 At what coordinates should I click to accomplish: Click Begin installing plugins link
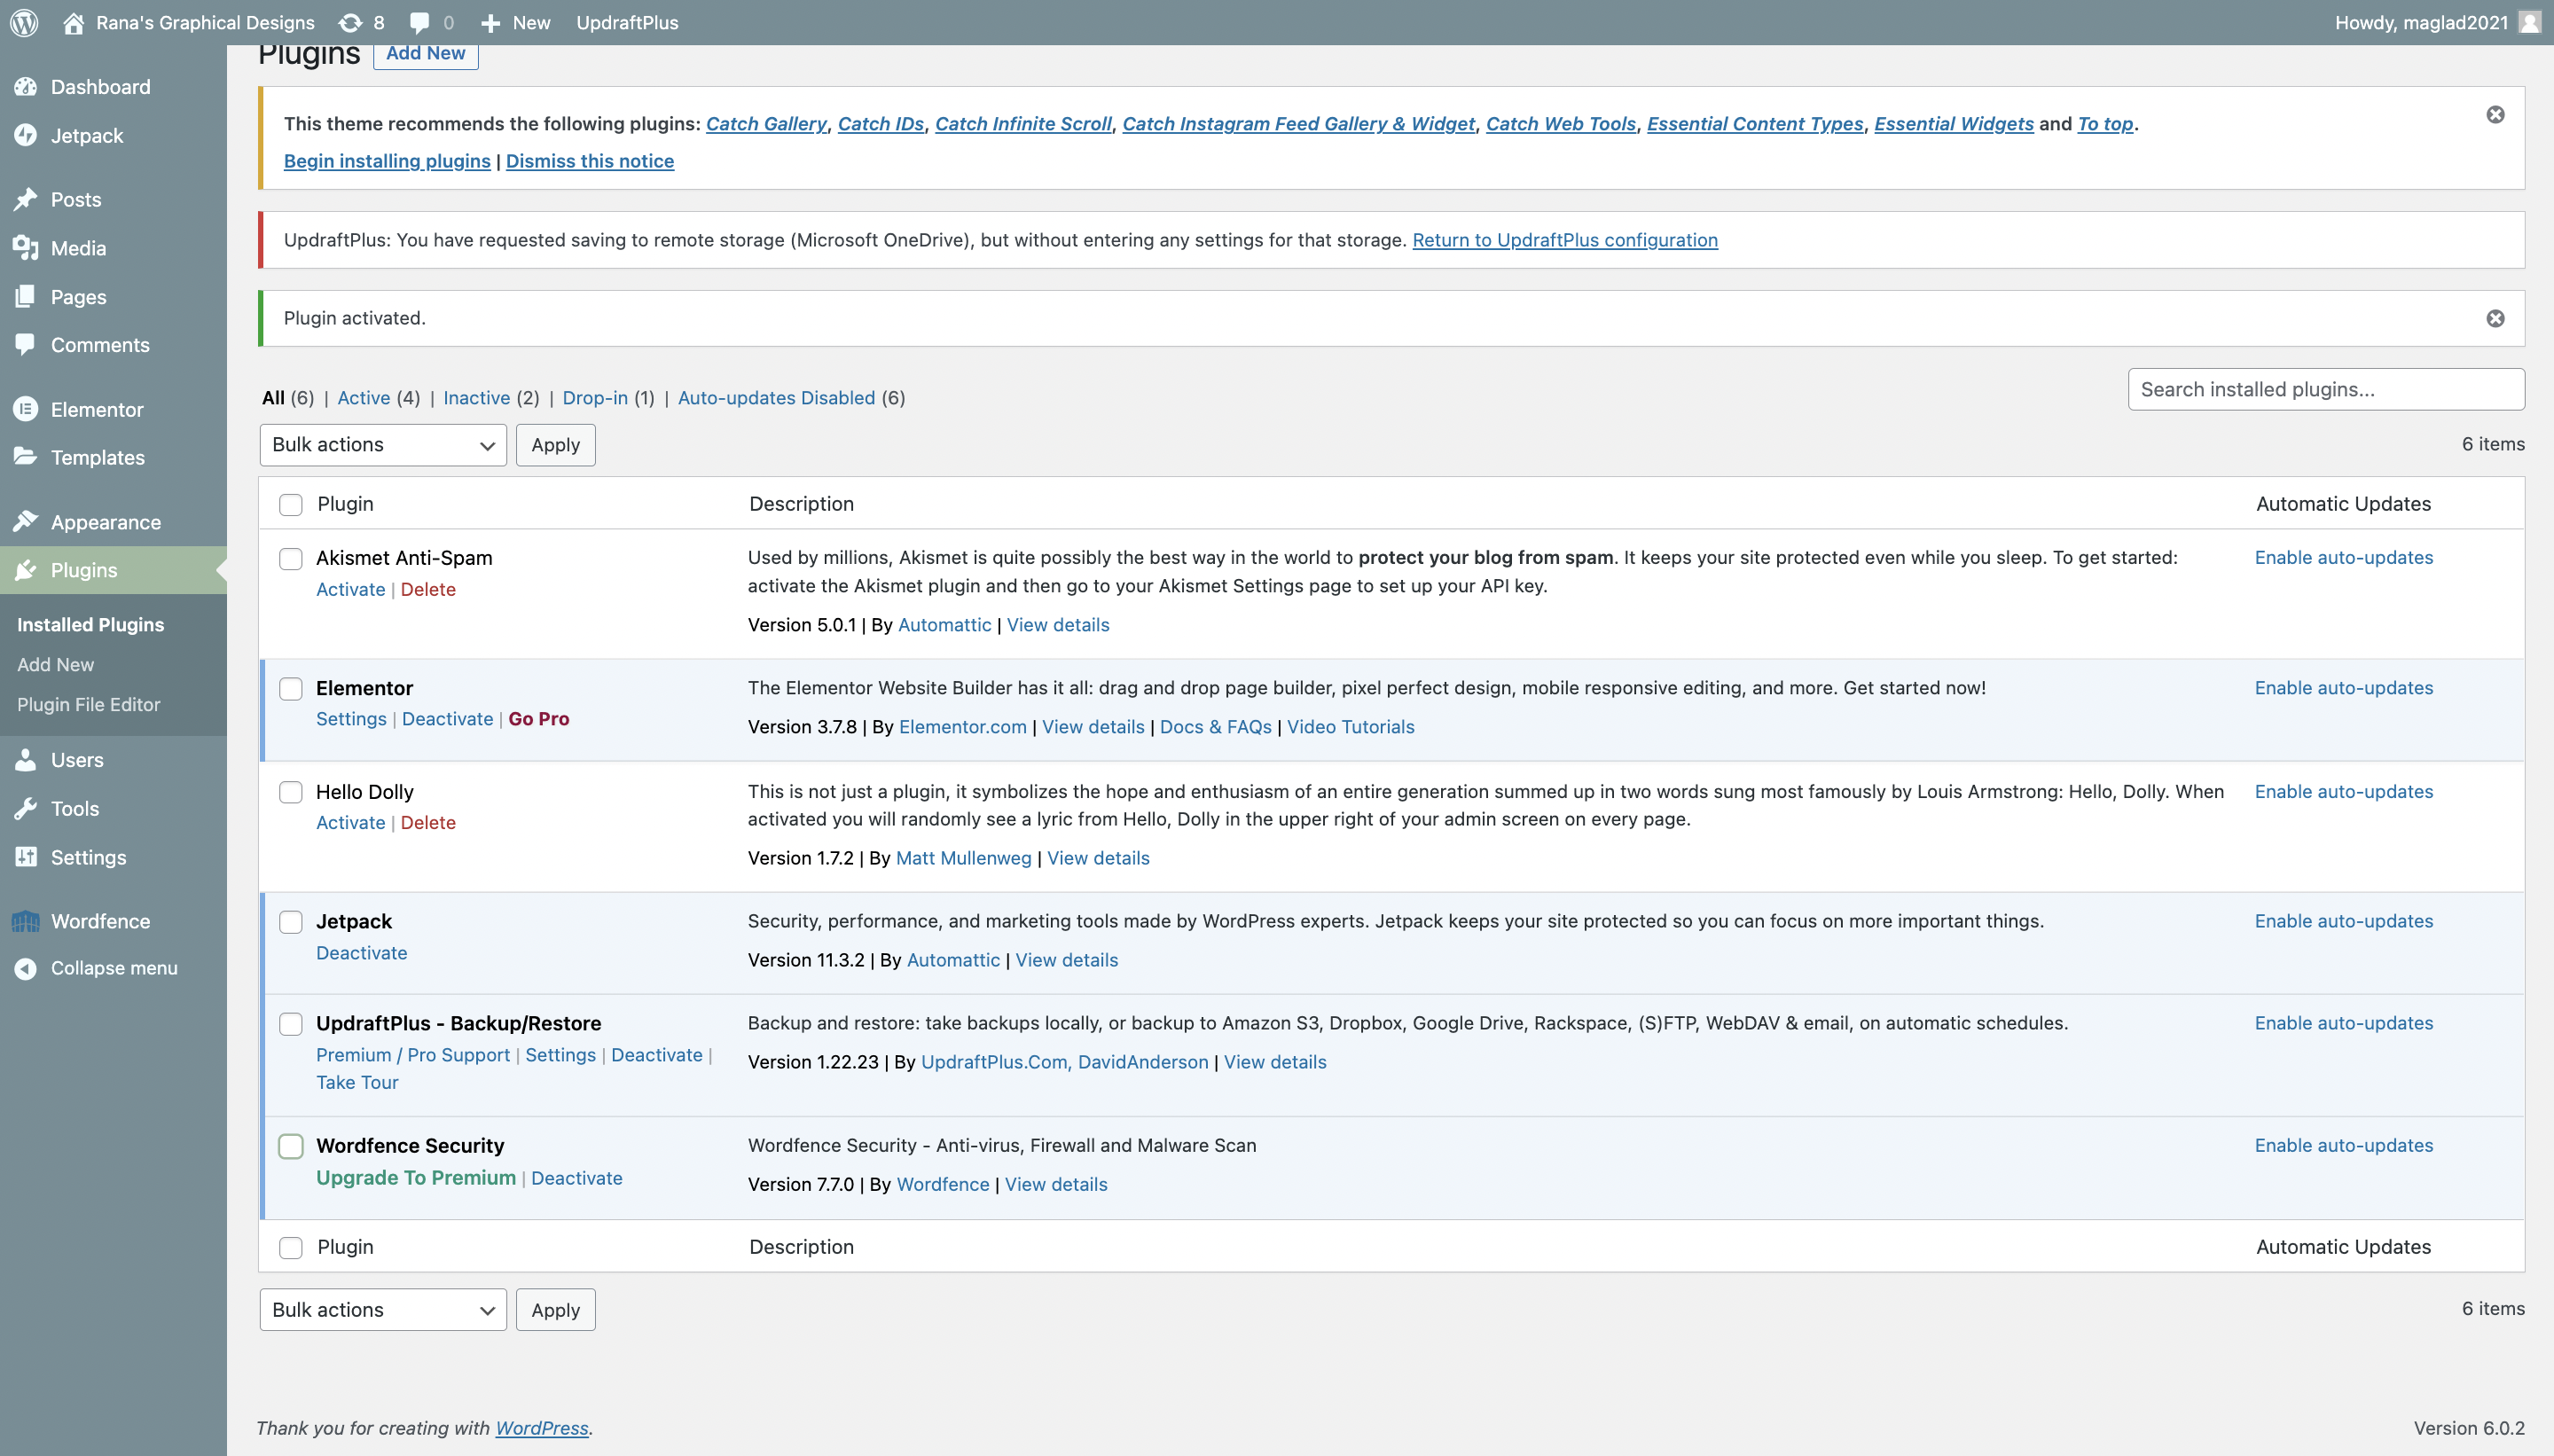click(x=387, y=161)
